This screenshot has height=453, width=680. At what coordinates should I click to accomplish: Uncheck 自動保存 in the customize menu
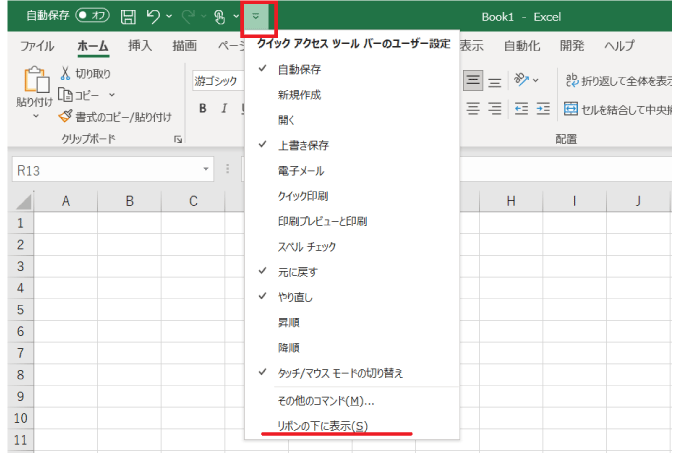tap(352, 69)
